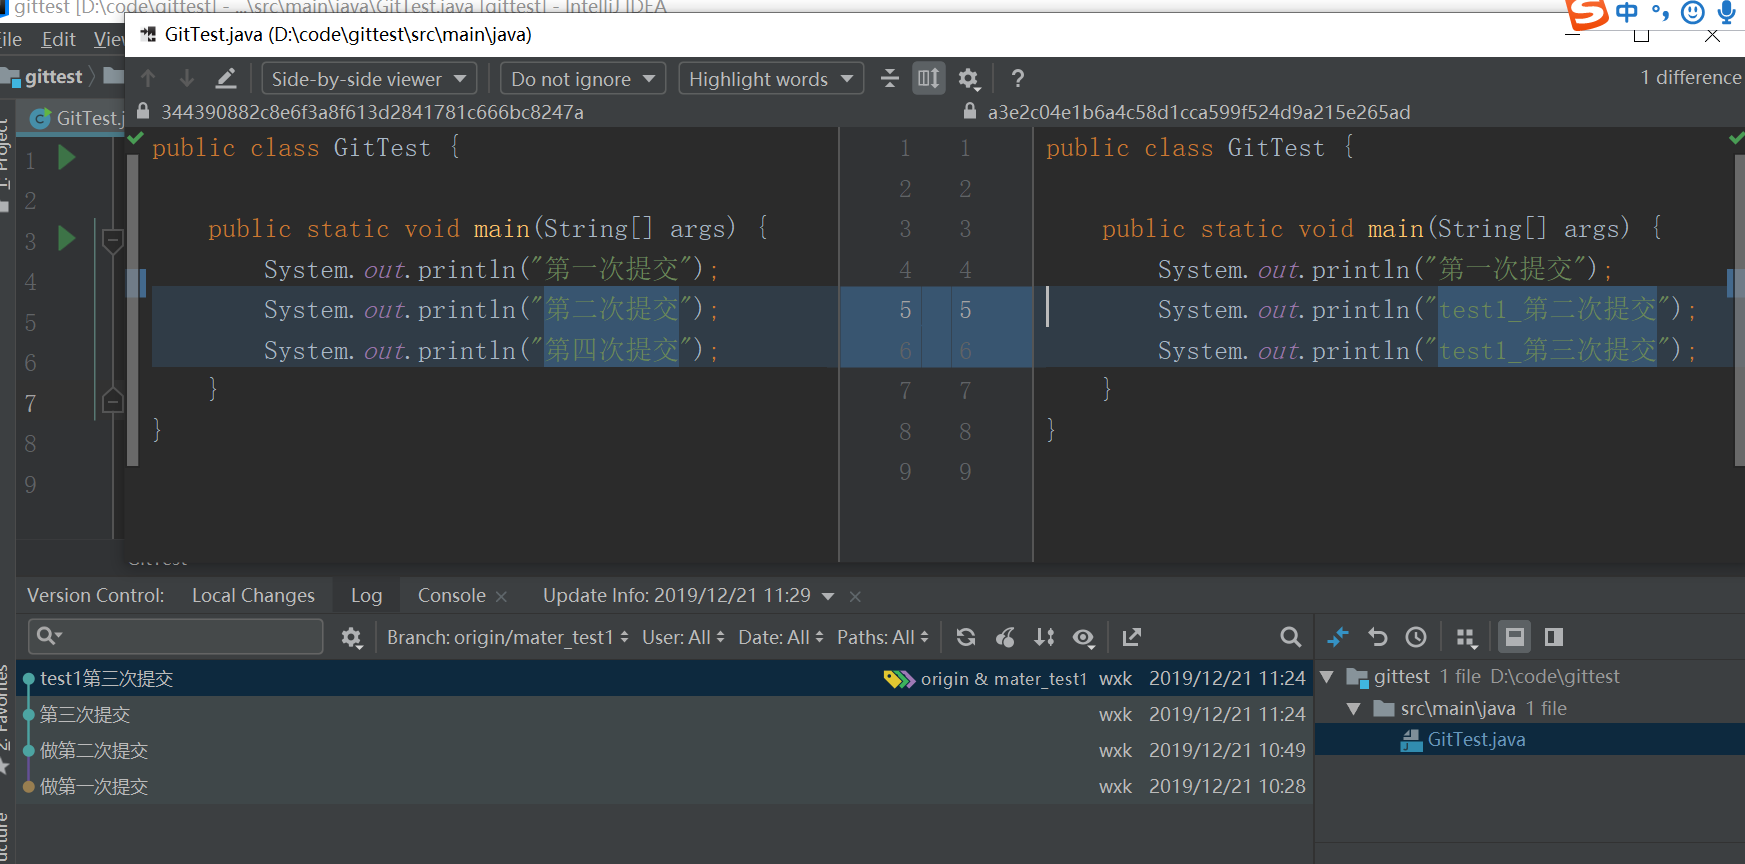
Task: Click the revert selected changes icon
Action: click(x=1377, y=637)
